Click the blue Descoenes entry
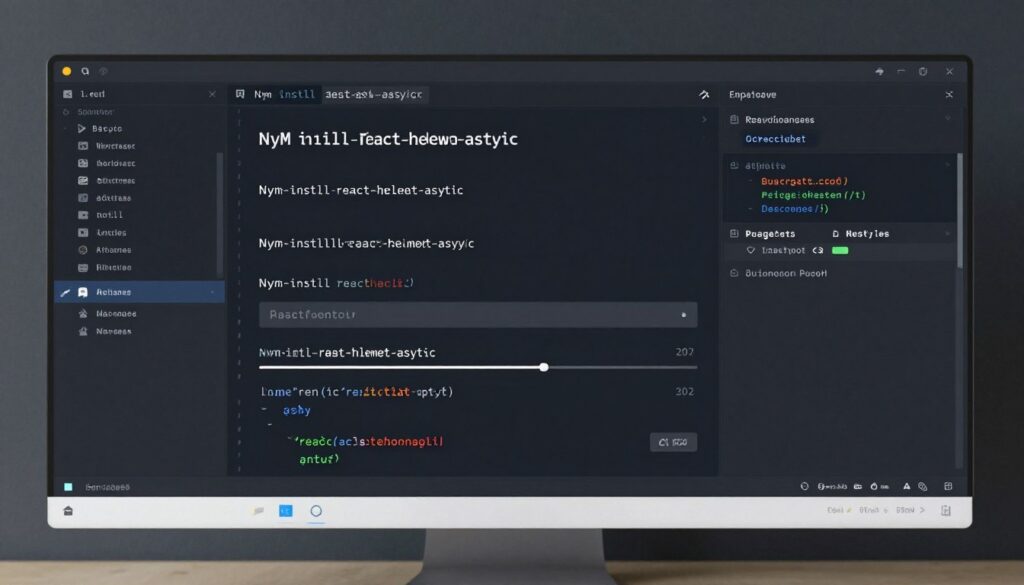Viewport: 1024px width, 585px height. 795,209
